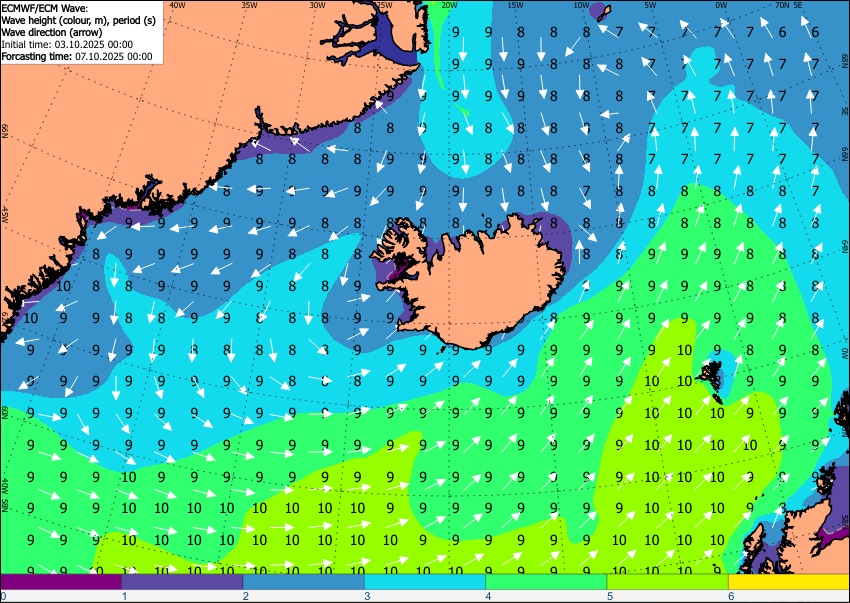This screenshot has width=850, height=603.
Task: Click the '35W' longitude label at top
Action: click(249, 5)
